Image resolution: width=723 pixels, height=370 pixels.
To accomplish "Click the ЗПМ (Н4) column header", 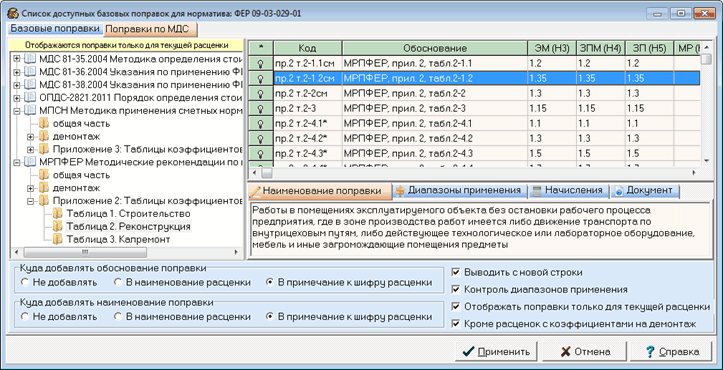I will [601, 48].
